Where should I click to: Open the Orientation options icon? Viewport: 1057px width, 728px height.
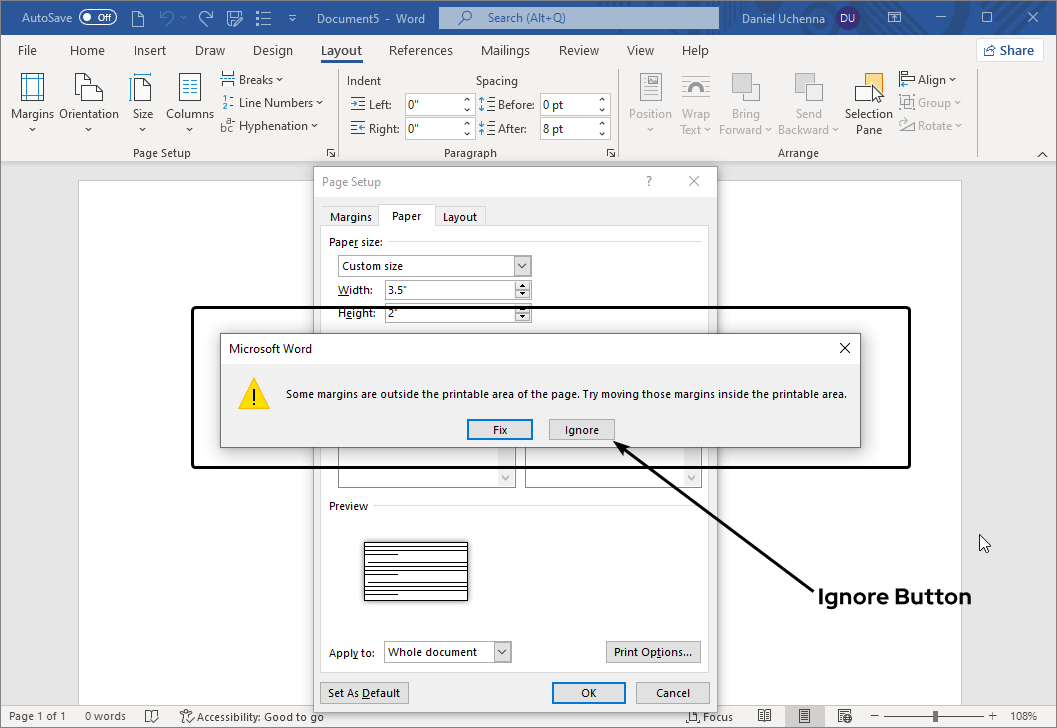pyautogui.click(x=88, y=90)
